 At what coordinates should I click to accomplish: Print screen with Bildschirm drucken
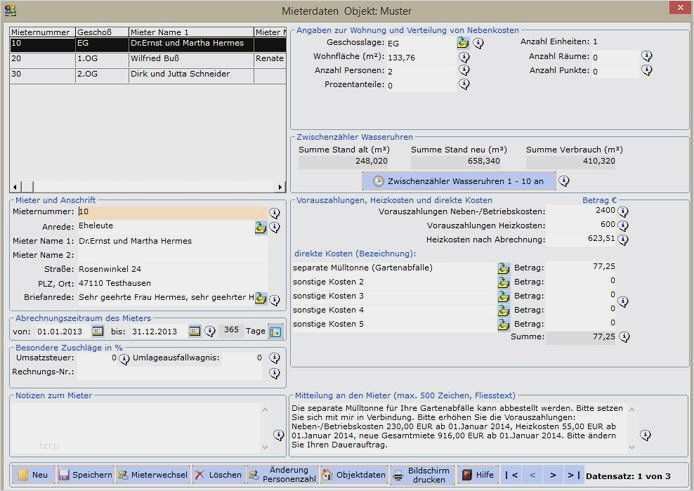tap(422, 475)
